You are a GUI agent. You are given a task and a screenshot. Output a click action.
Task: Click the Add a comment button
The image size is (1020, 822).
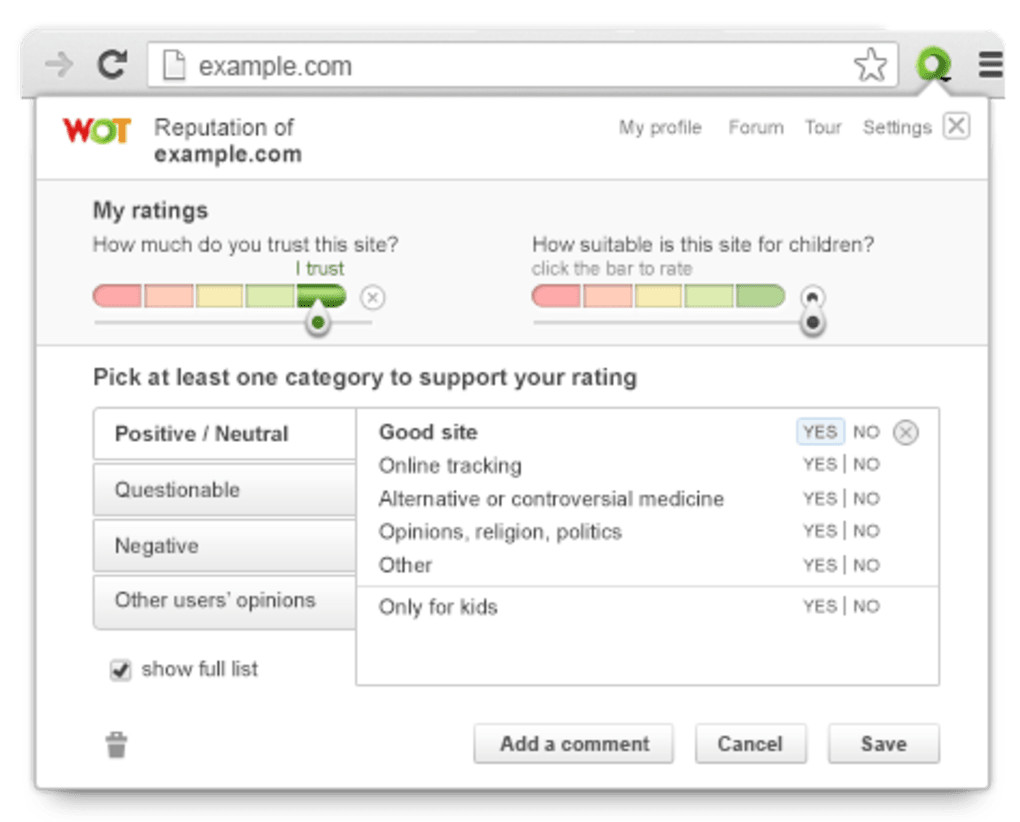[x=573, y=744]
